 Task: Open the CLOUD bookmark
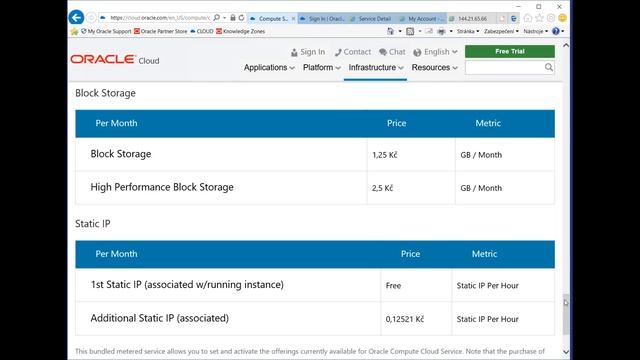pyautogui.click(x=202, y=31)
